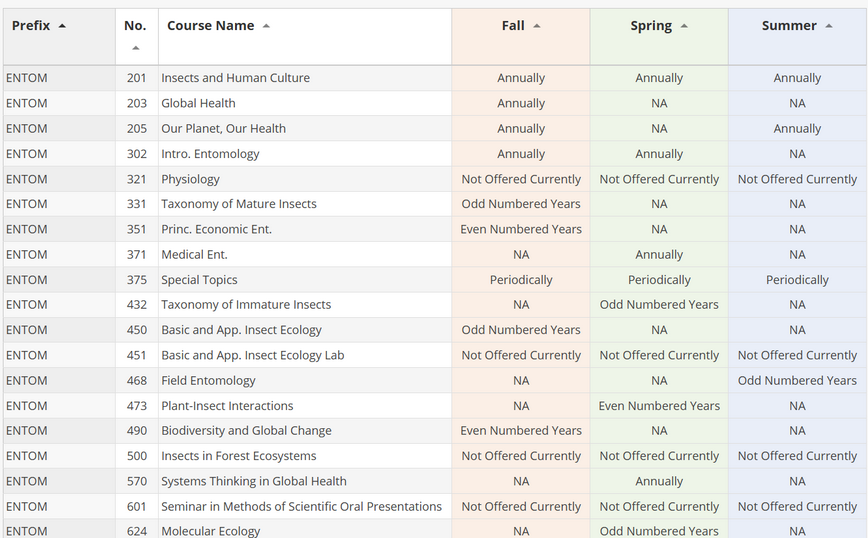Click sort arrow next to Summer header
This screenshot has height=544, width=868.
click(x=829, y=26)
